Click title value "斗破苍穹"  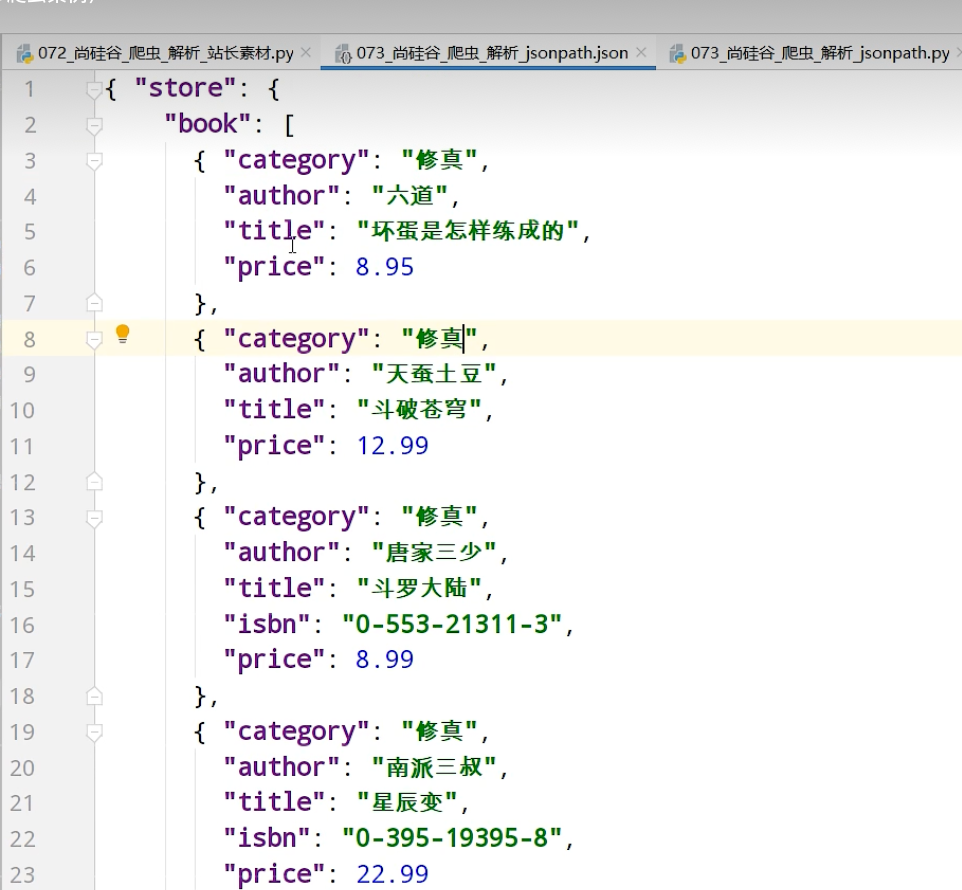pyautogui.click(x=420, y=409)
